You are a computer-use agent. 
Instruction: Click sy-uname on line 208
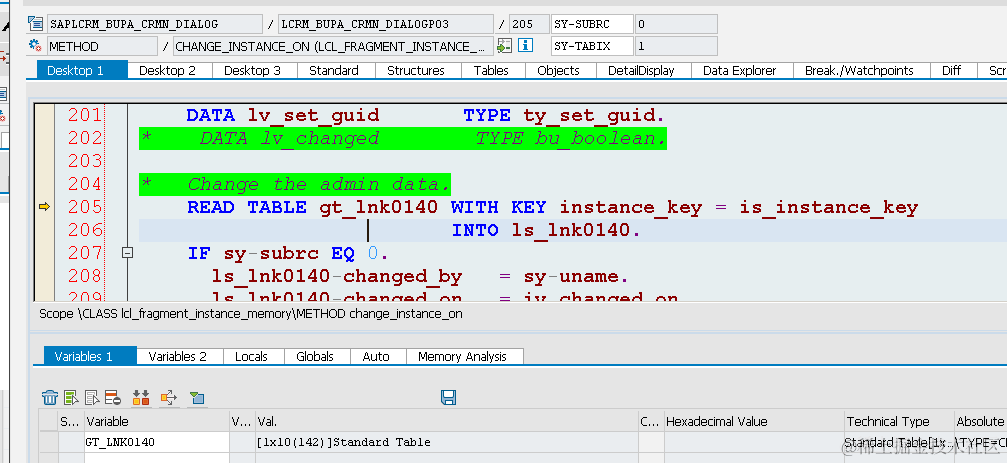click(572, 276)
